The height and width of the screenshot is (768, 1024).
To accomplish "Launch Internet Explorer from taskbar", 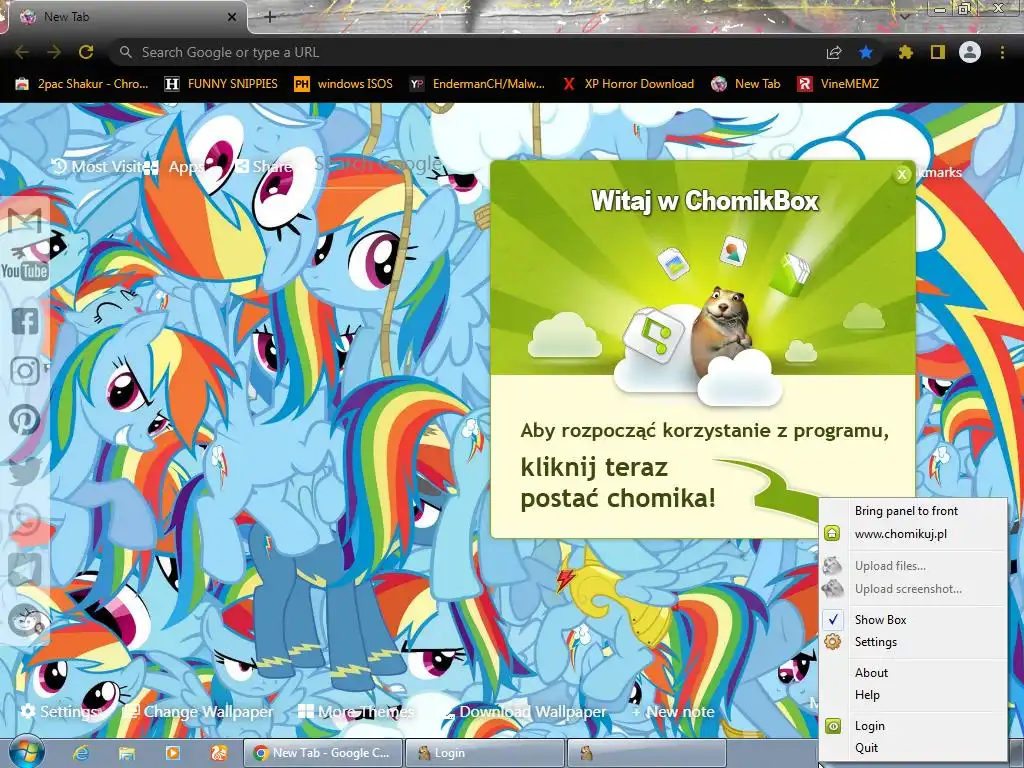I will tap(80, 753).
